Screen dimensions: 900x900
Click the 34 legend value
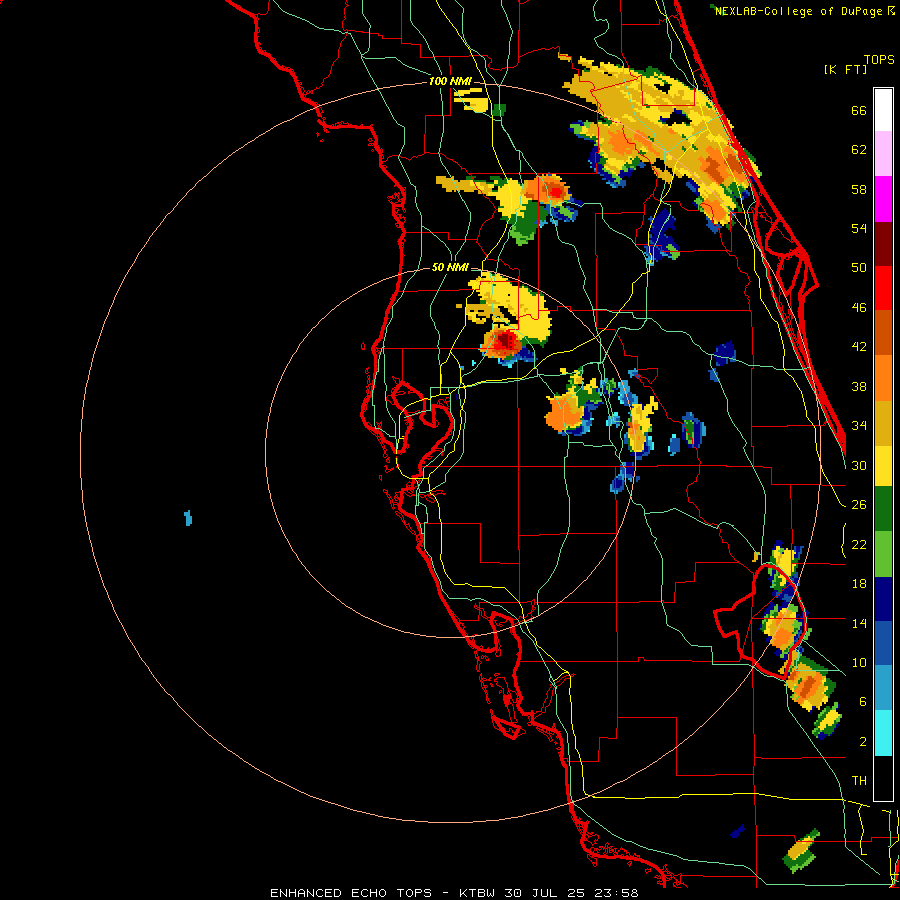(x=859, y=425)
